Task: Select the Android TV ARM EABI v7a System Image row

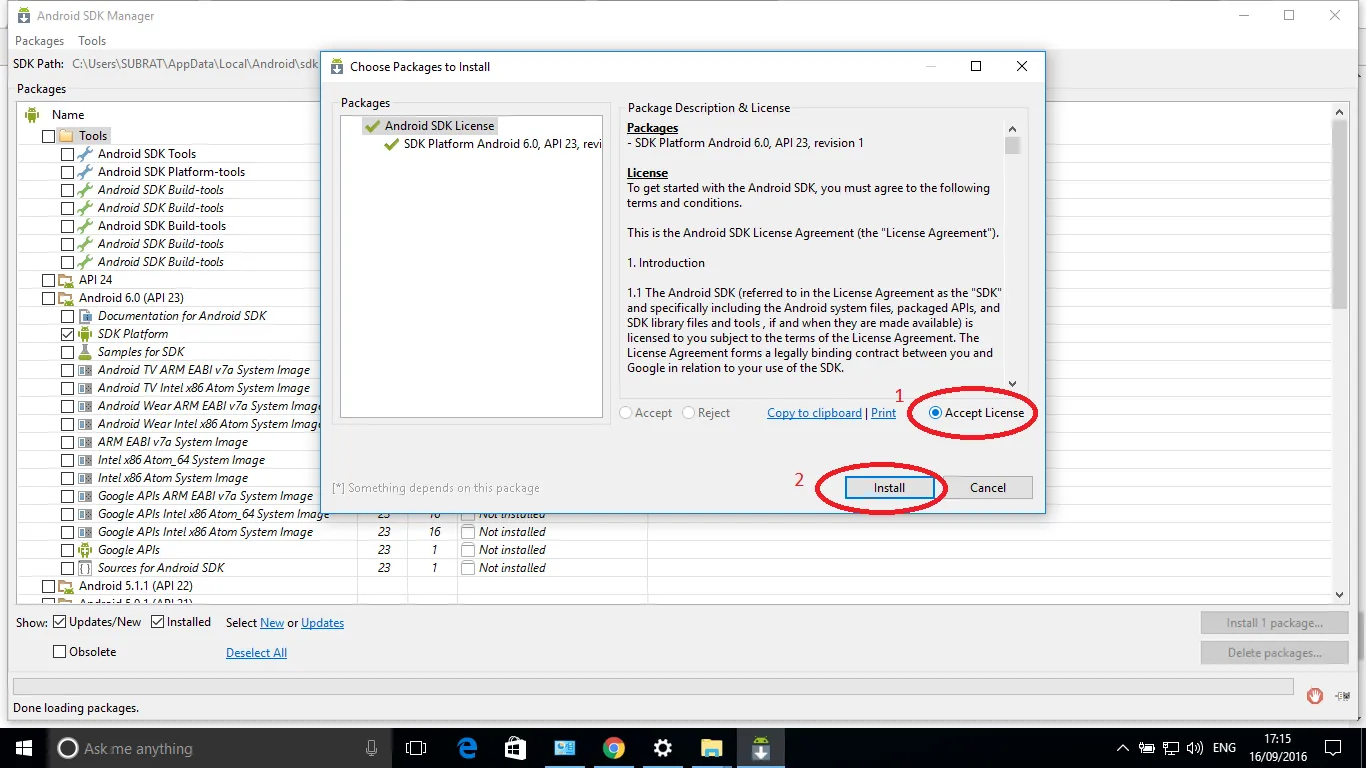Action: 204,370
